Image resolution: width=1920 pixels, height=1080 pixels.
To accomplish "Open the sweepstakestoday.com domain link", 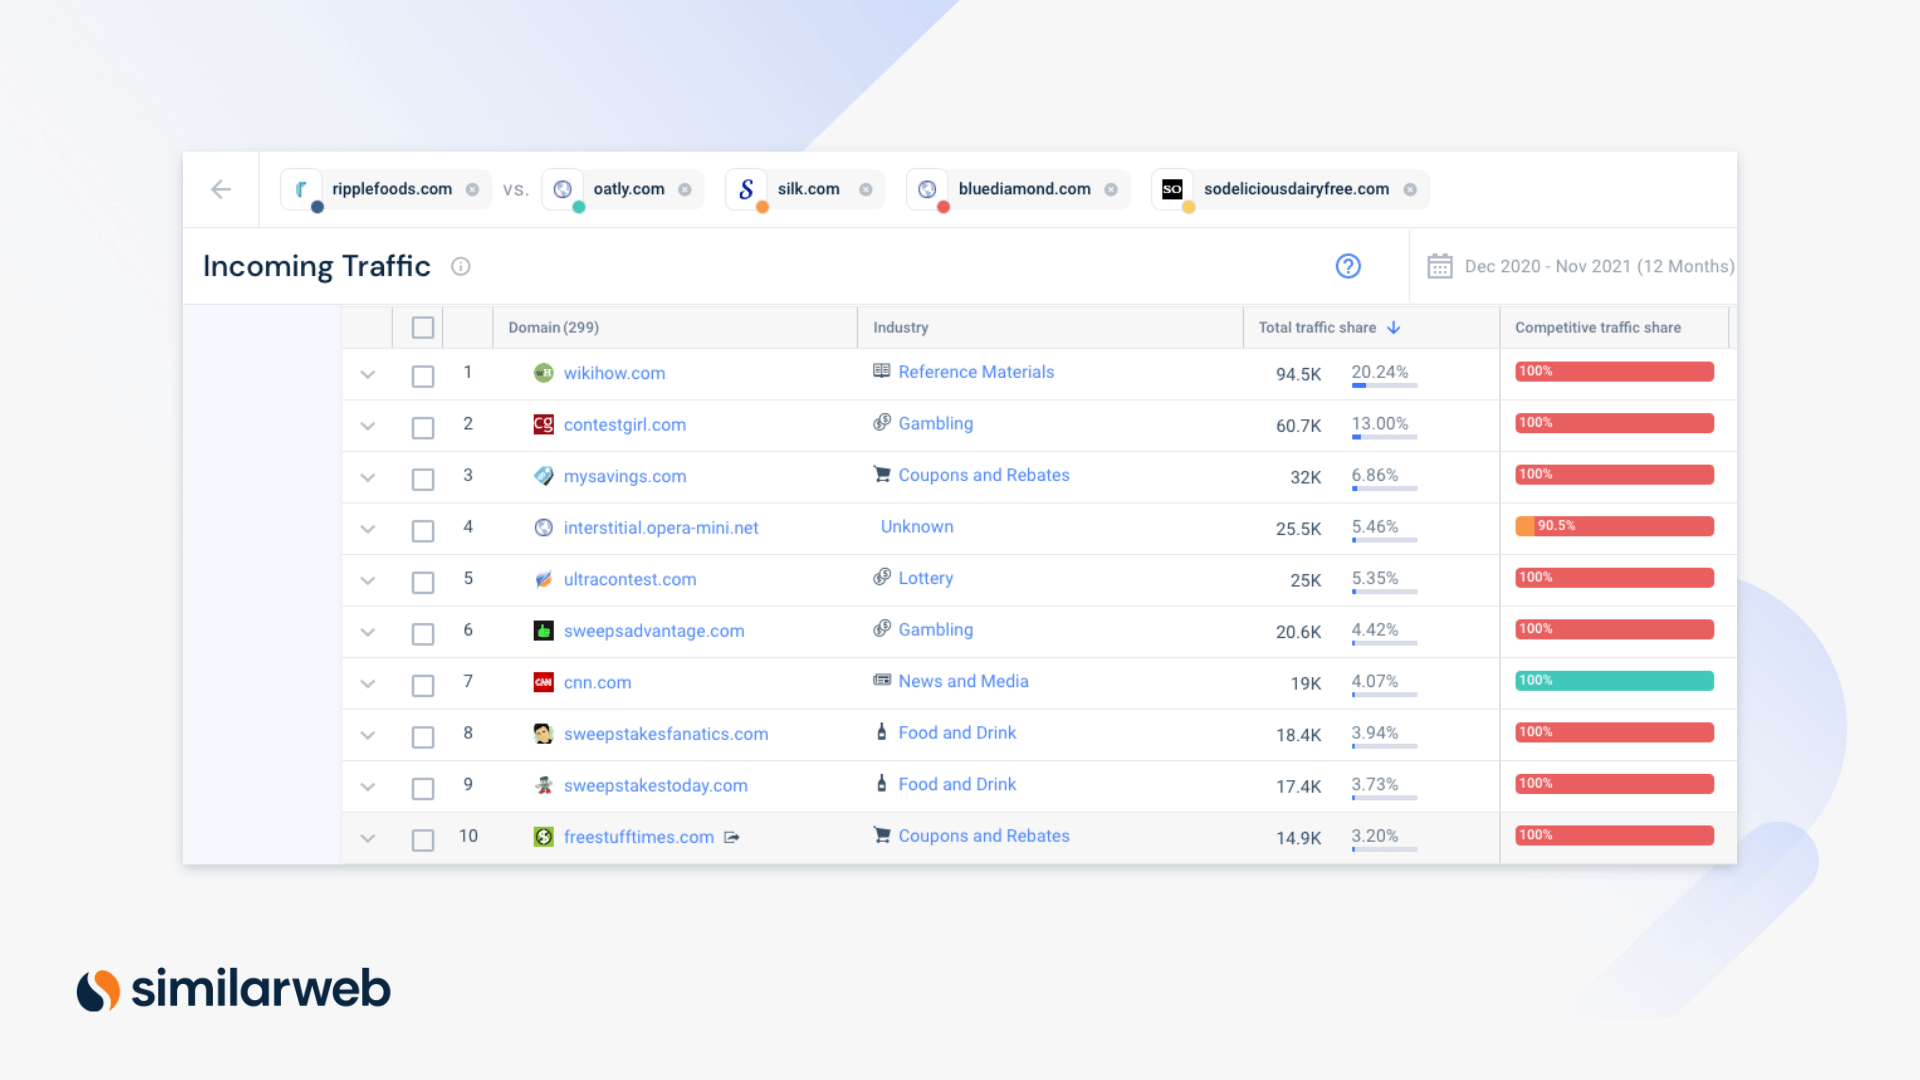I will coord(656,786).
